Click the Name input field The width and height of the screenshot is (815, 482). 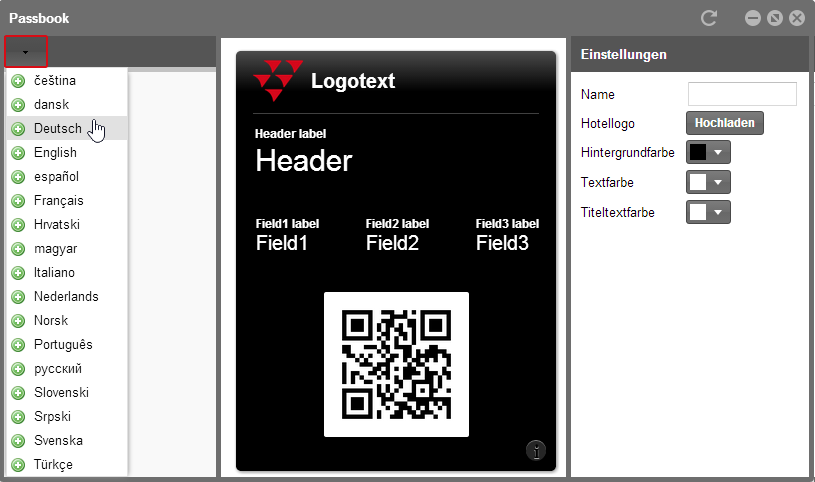click(x=742, y=94)
